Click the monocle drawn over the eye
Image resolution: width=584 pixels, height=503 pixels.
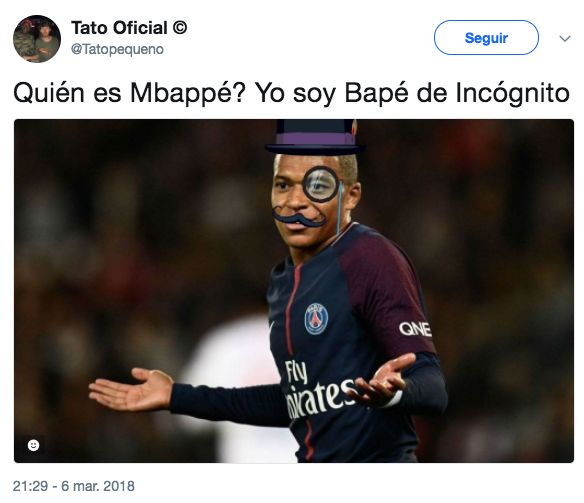(321, 184)
